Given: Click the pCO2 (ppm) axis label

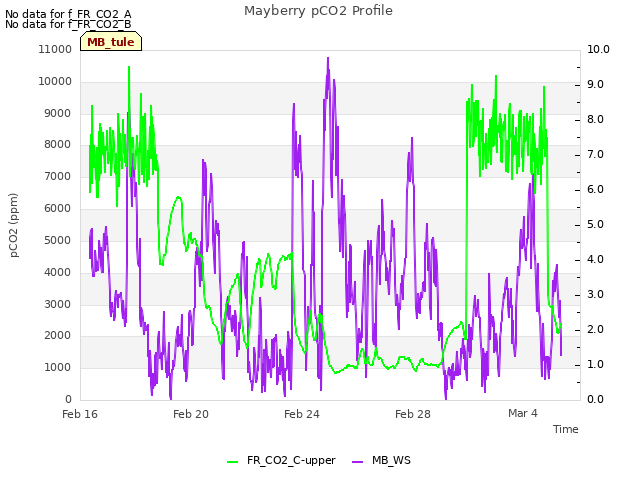Looking at the screenshot, I should point(14,225).
